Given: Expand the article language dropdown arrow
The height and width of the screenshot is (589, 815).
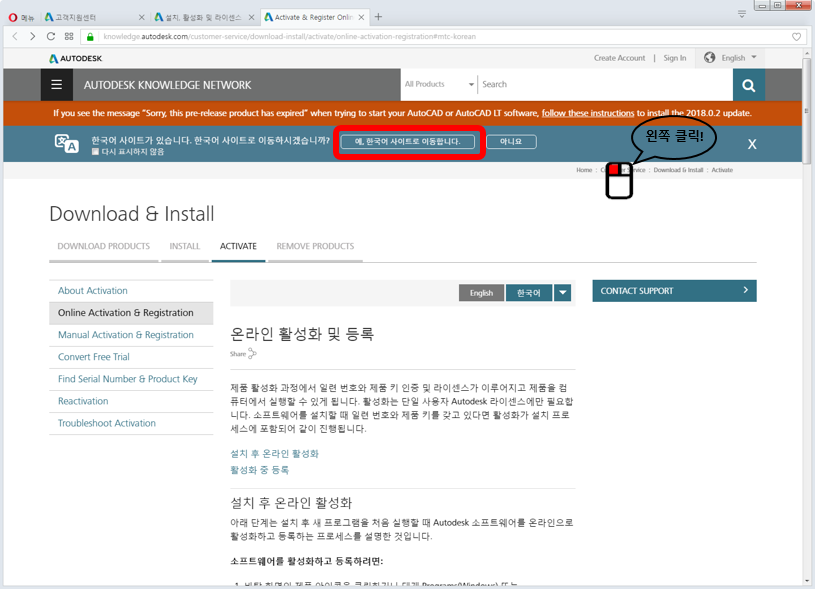Looking at the screenshot, I should tap(562, 293).
